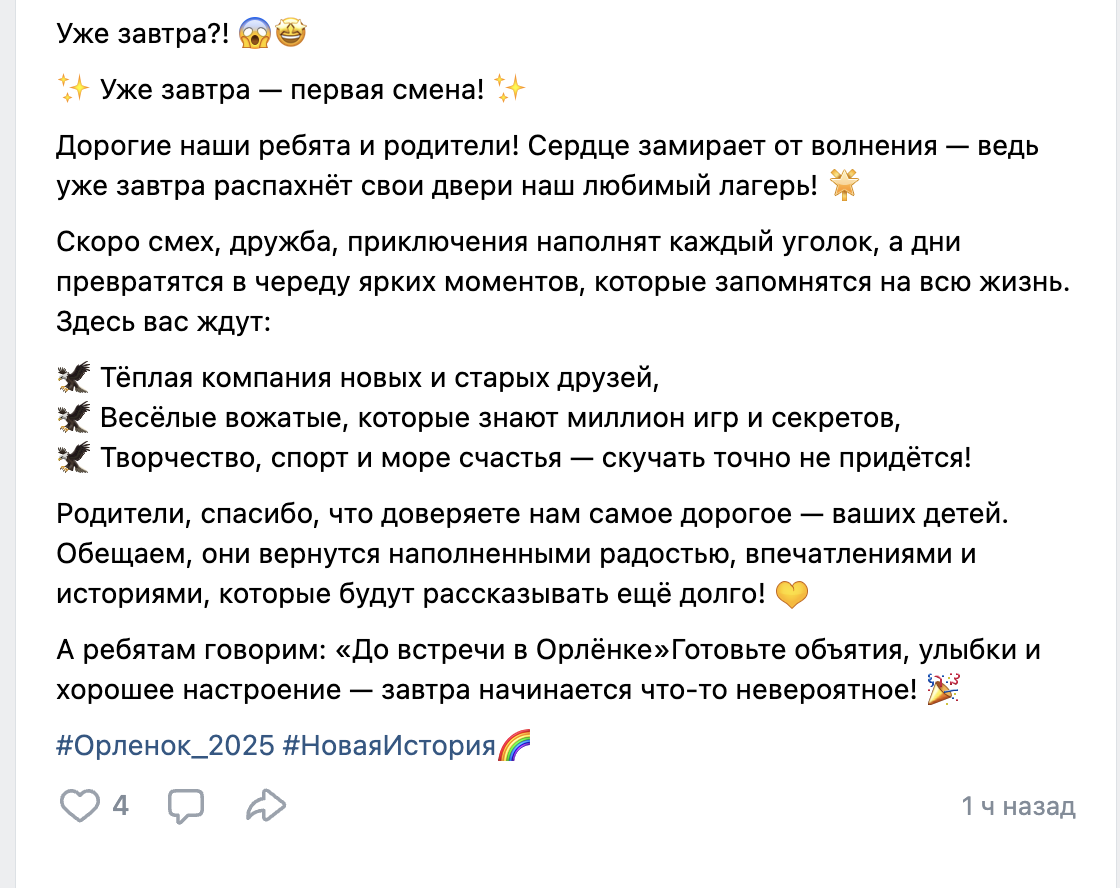Screen dimensions: 1120x888
Task: Open the #НоваяИстория hashtag link
Action: (389, 745)
